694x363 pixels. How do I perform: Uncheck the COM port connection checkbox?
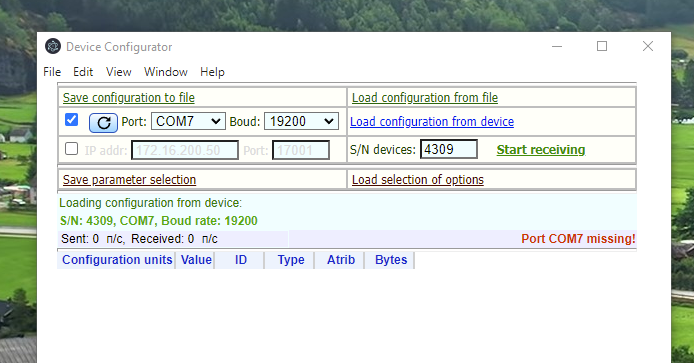pos(71,120)
